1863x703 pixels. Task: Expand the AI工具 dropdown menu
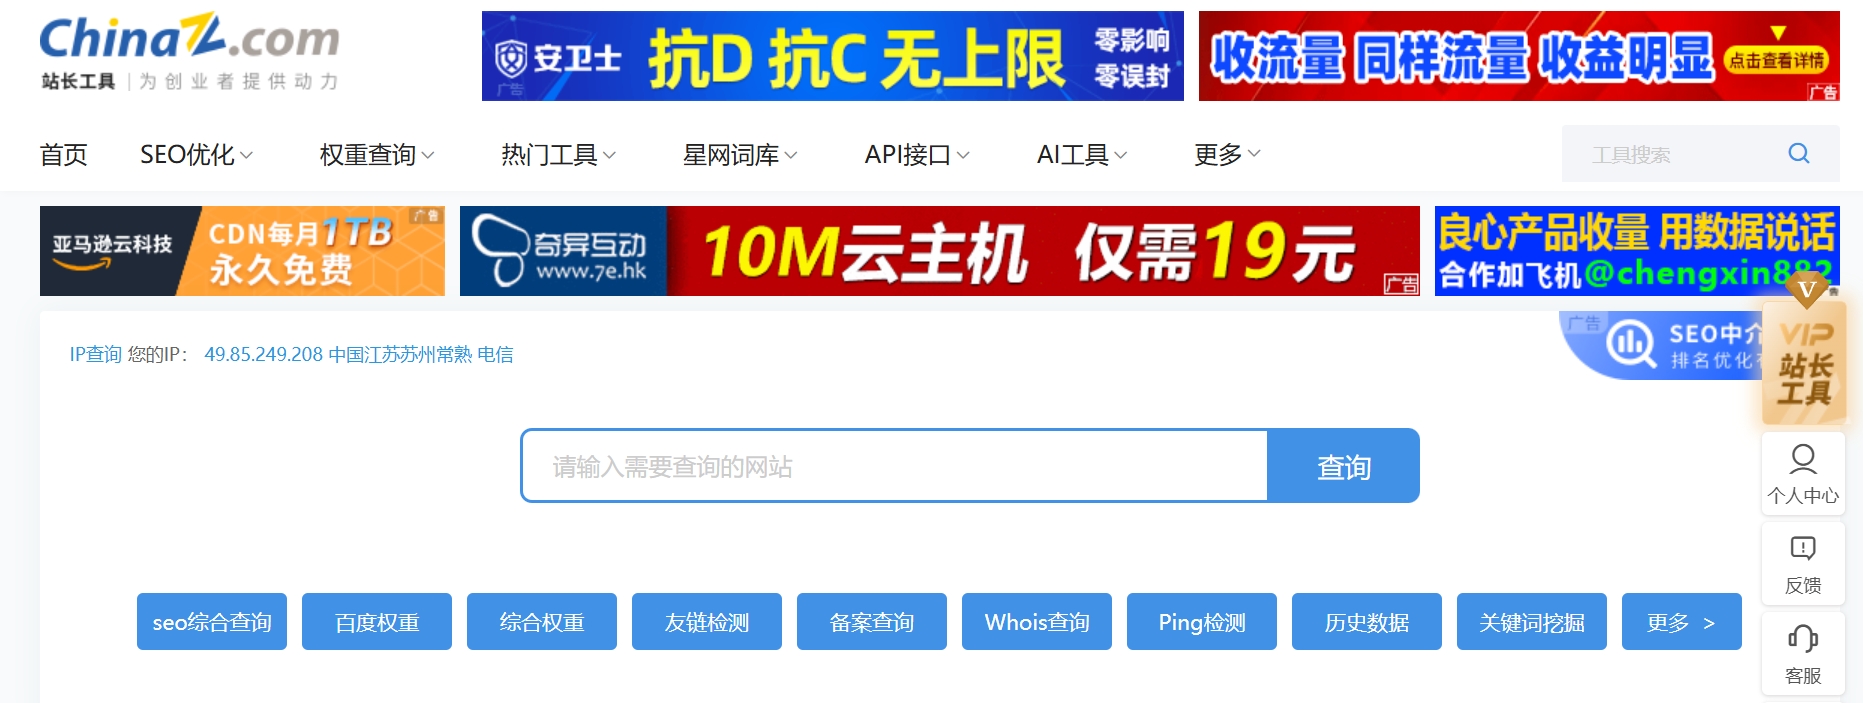[1082, 155]
